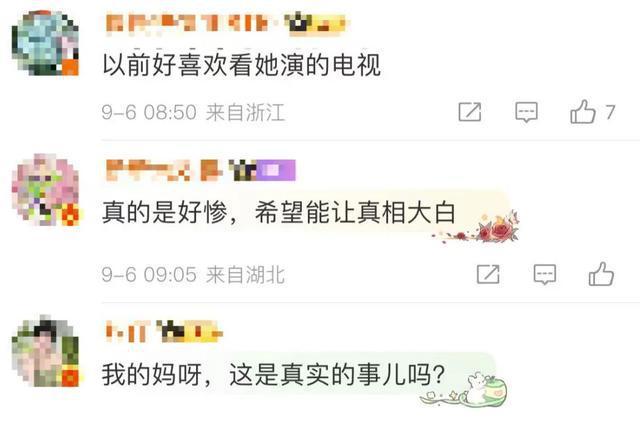This screenshot has width=640, height=421.
Task: Tap the membership badge above 以前好喜欢看她演的电视
Action: point(316,23)
